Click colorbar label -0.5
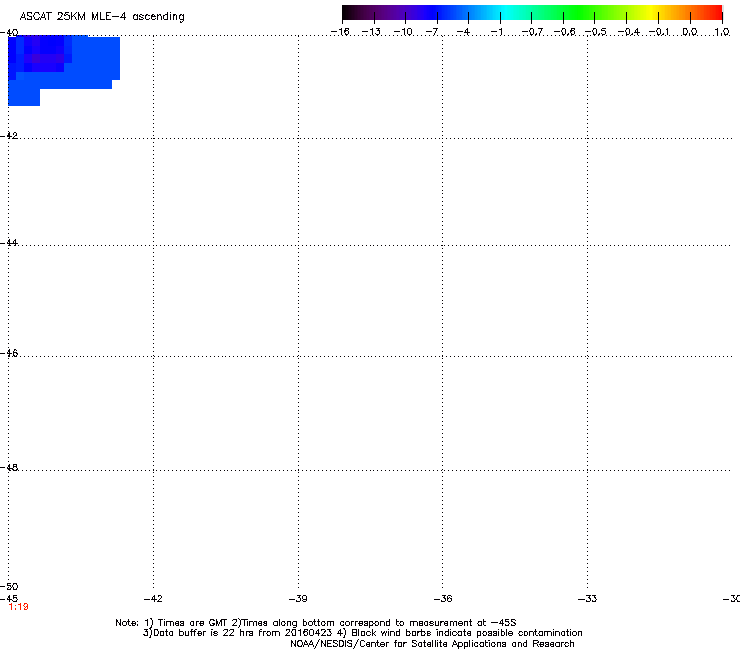Viewport: 740px width, 650px height. [x=596, y=32]
